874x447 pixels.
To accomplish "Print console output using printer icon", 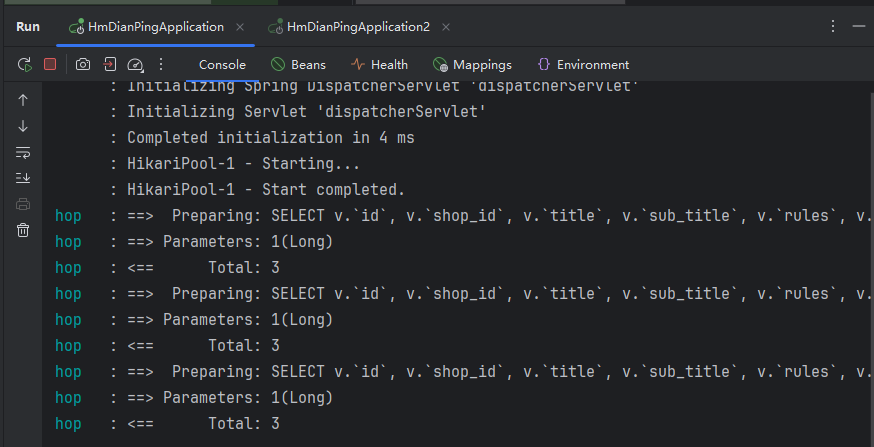I will click(23, 204).
